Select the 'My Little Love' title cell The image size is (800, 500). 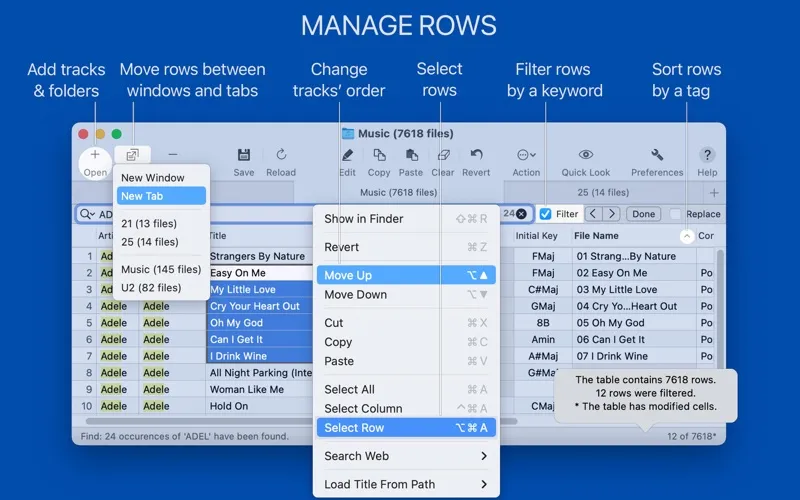tap(260, 289)
